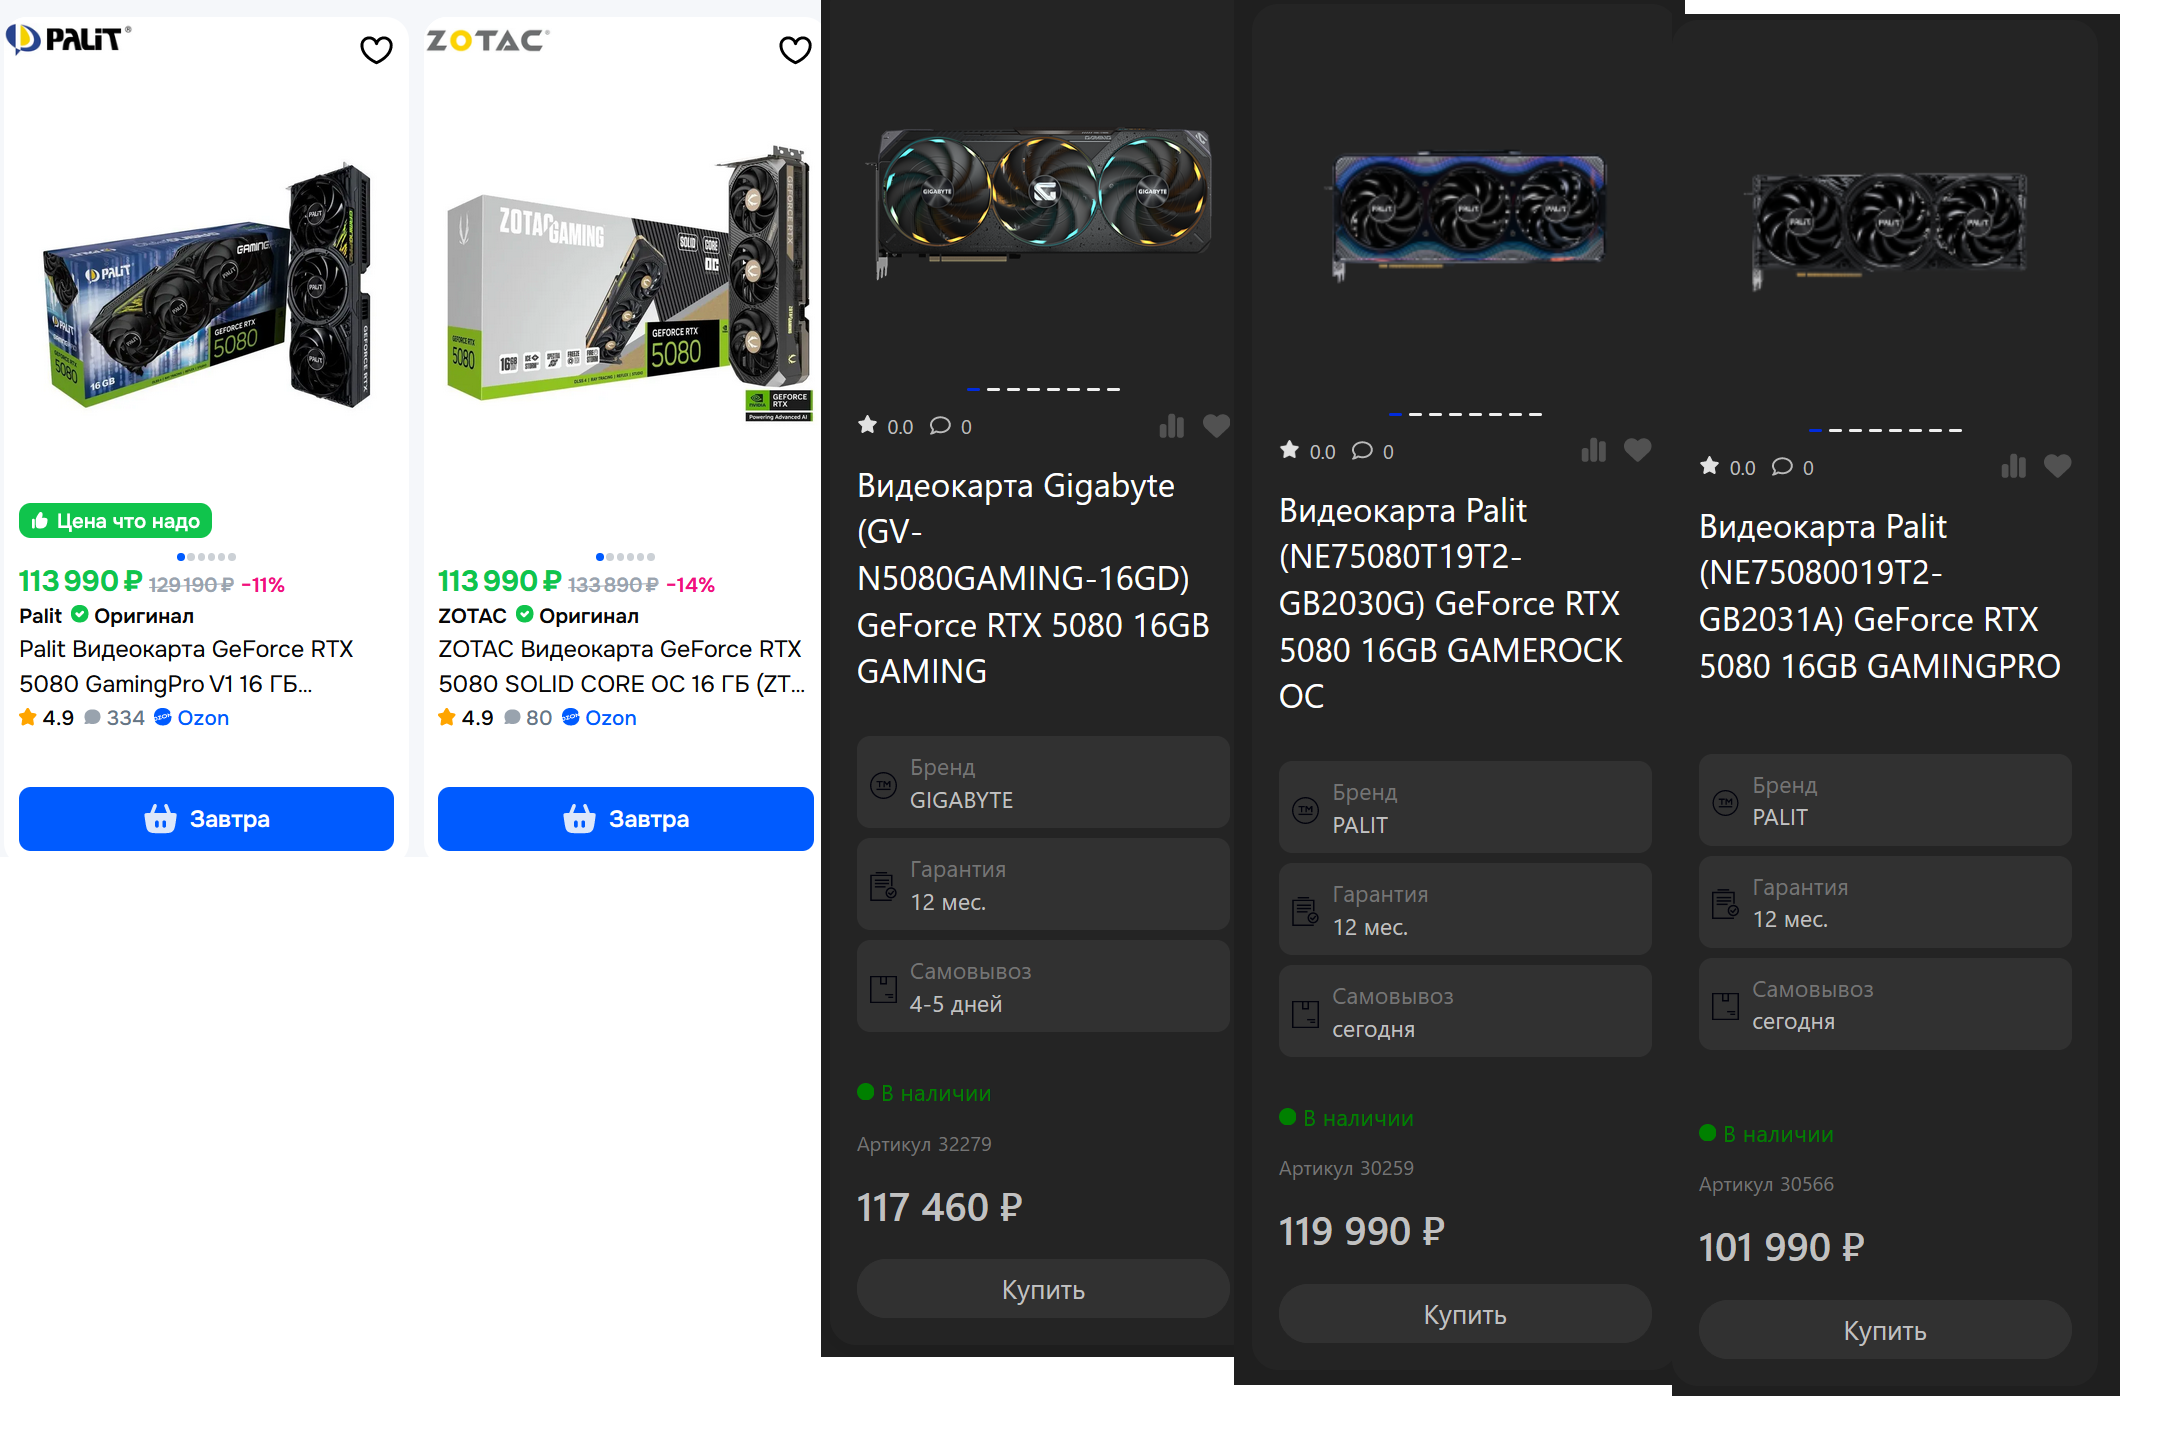Click Купить button for Gigabyte card
The width and height of the screenshot is (2178, 1450).
pos(1043,1289)
